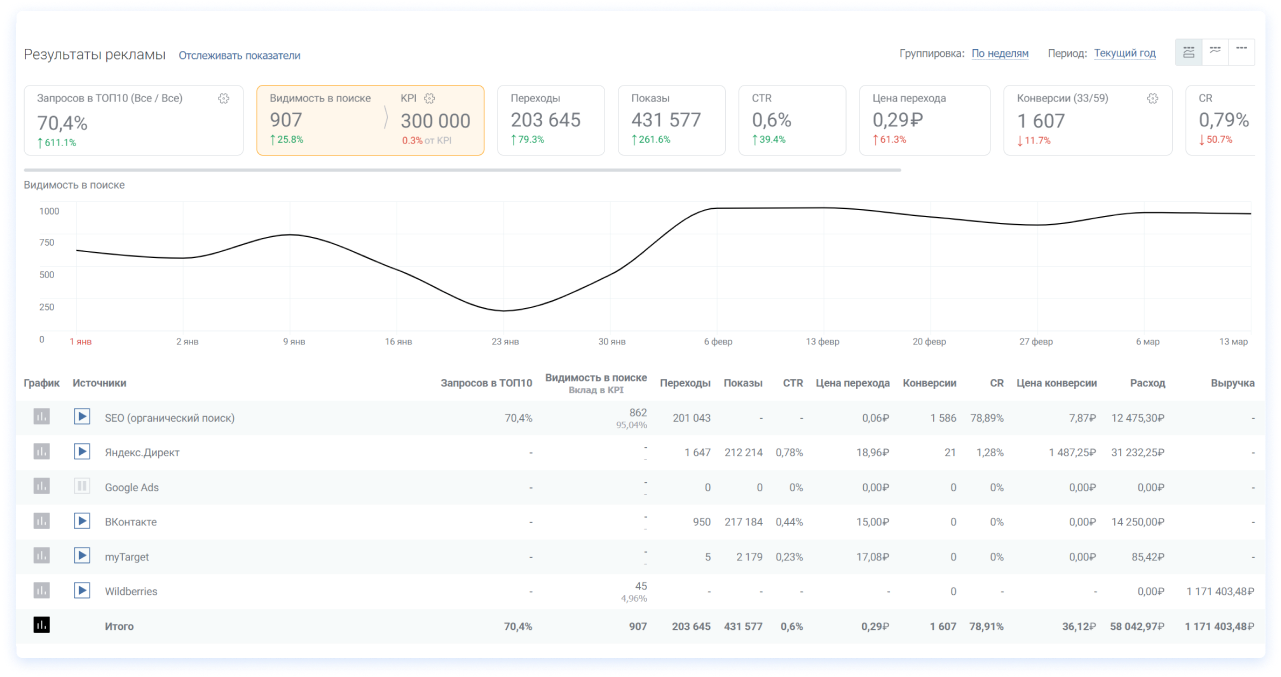The height and width of the screenshot is (677, 1281).
Task: Click play icon beside myTarget
Action: (x=82, y=556)
